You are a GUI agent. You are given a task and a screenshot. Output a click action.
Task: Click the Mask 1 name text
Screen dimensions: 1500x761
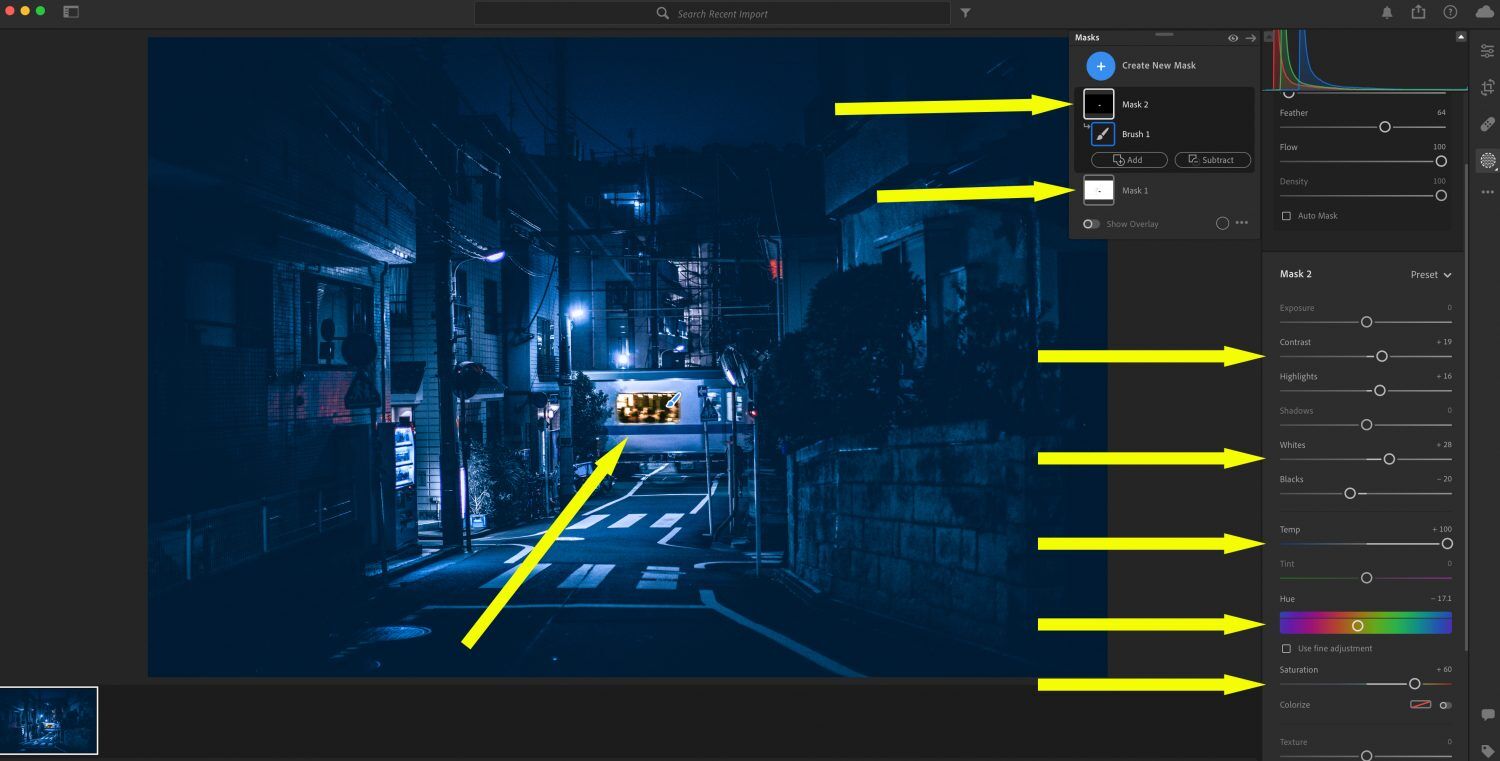click(x=1135, y=190)
